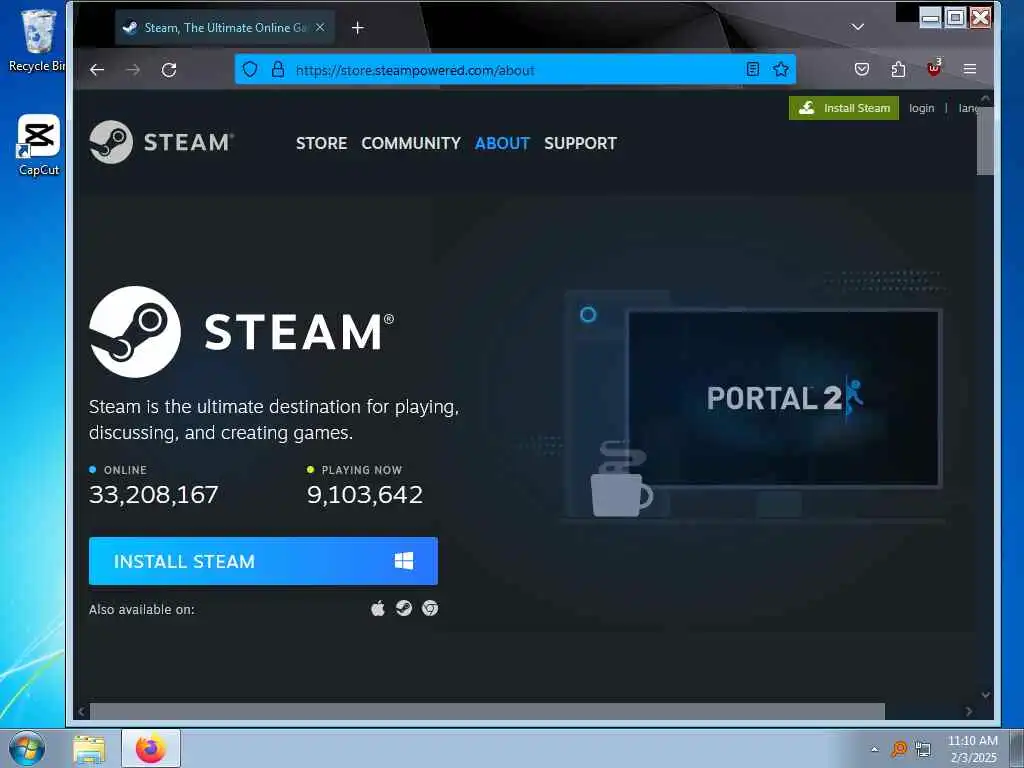Select the Apple macOS download icon
This screenshot has width=1024, height=768.
(x=377, y=609)
